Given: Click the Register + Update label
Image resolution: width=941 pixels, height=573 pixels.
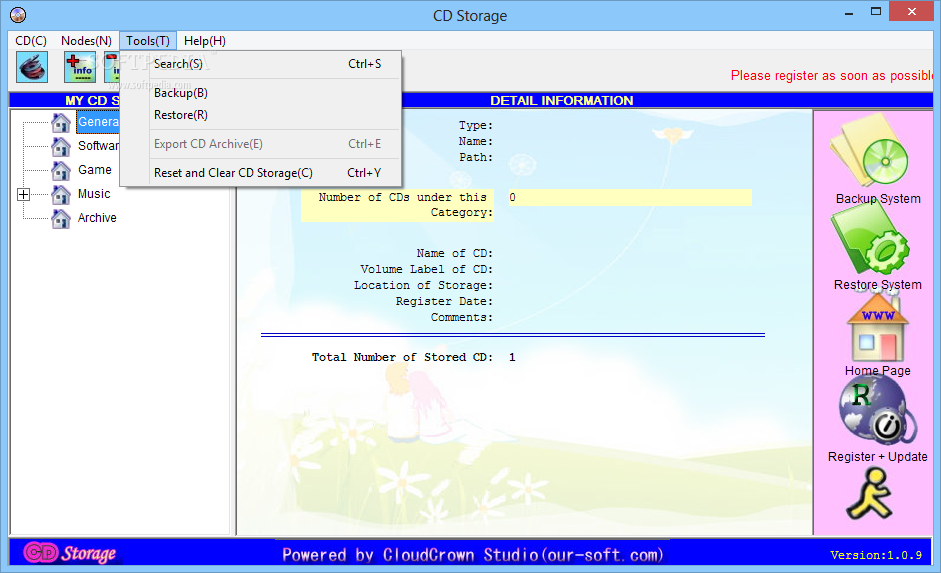Looking at the screenshot, I should tap(878, 457).
